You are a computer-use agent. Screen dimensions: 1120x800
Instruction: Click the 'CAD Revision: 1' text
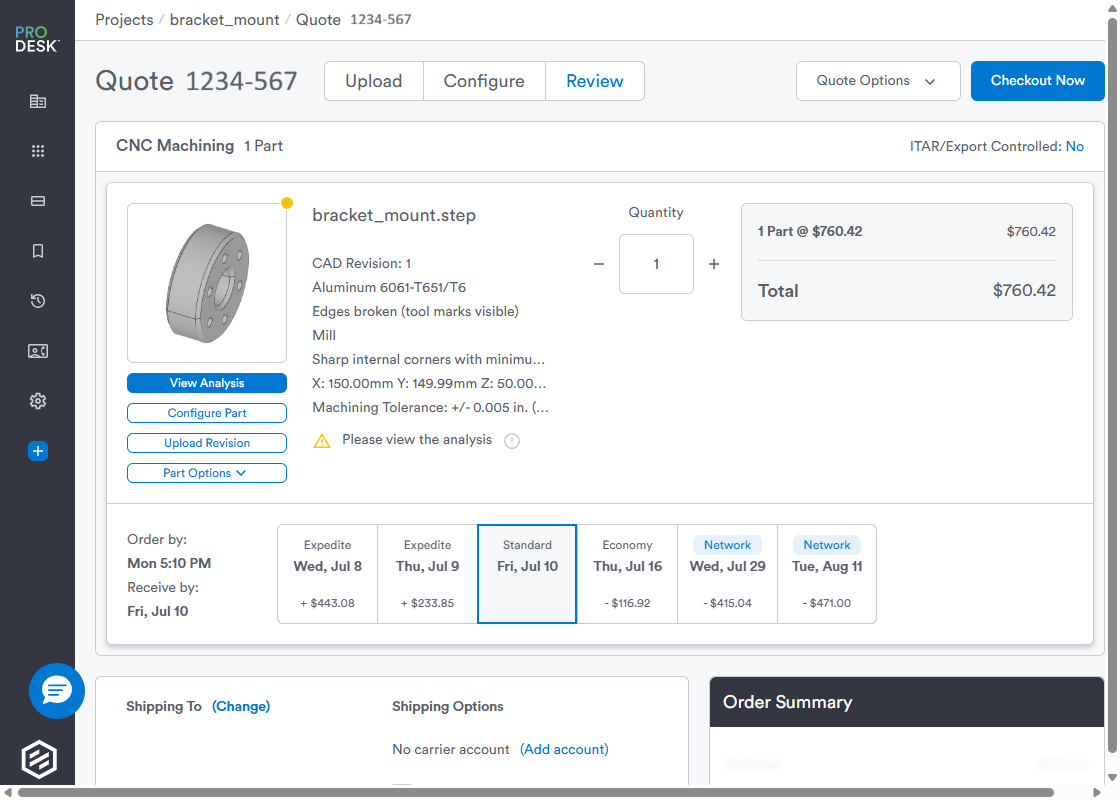(x=361, y=264)
